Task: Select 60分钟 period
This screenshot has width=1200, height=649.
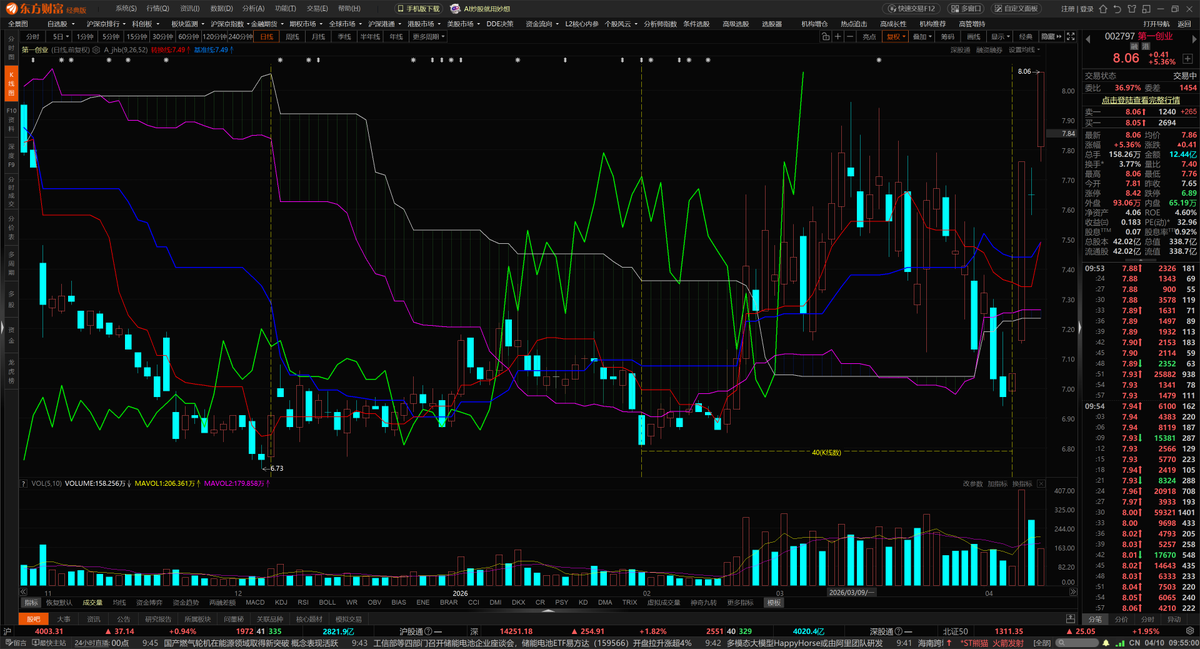Action: (x=187, y=36)
